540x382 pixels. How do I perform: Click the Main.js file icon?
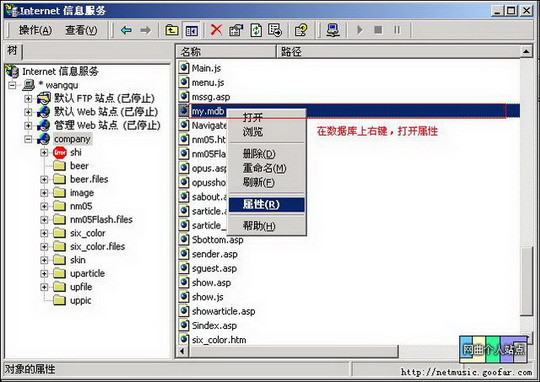coord(184,68)
